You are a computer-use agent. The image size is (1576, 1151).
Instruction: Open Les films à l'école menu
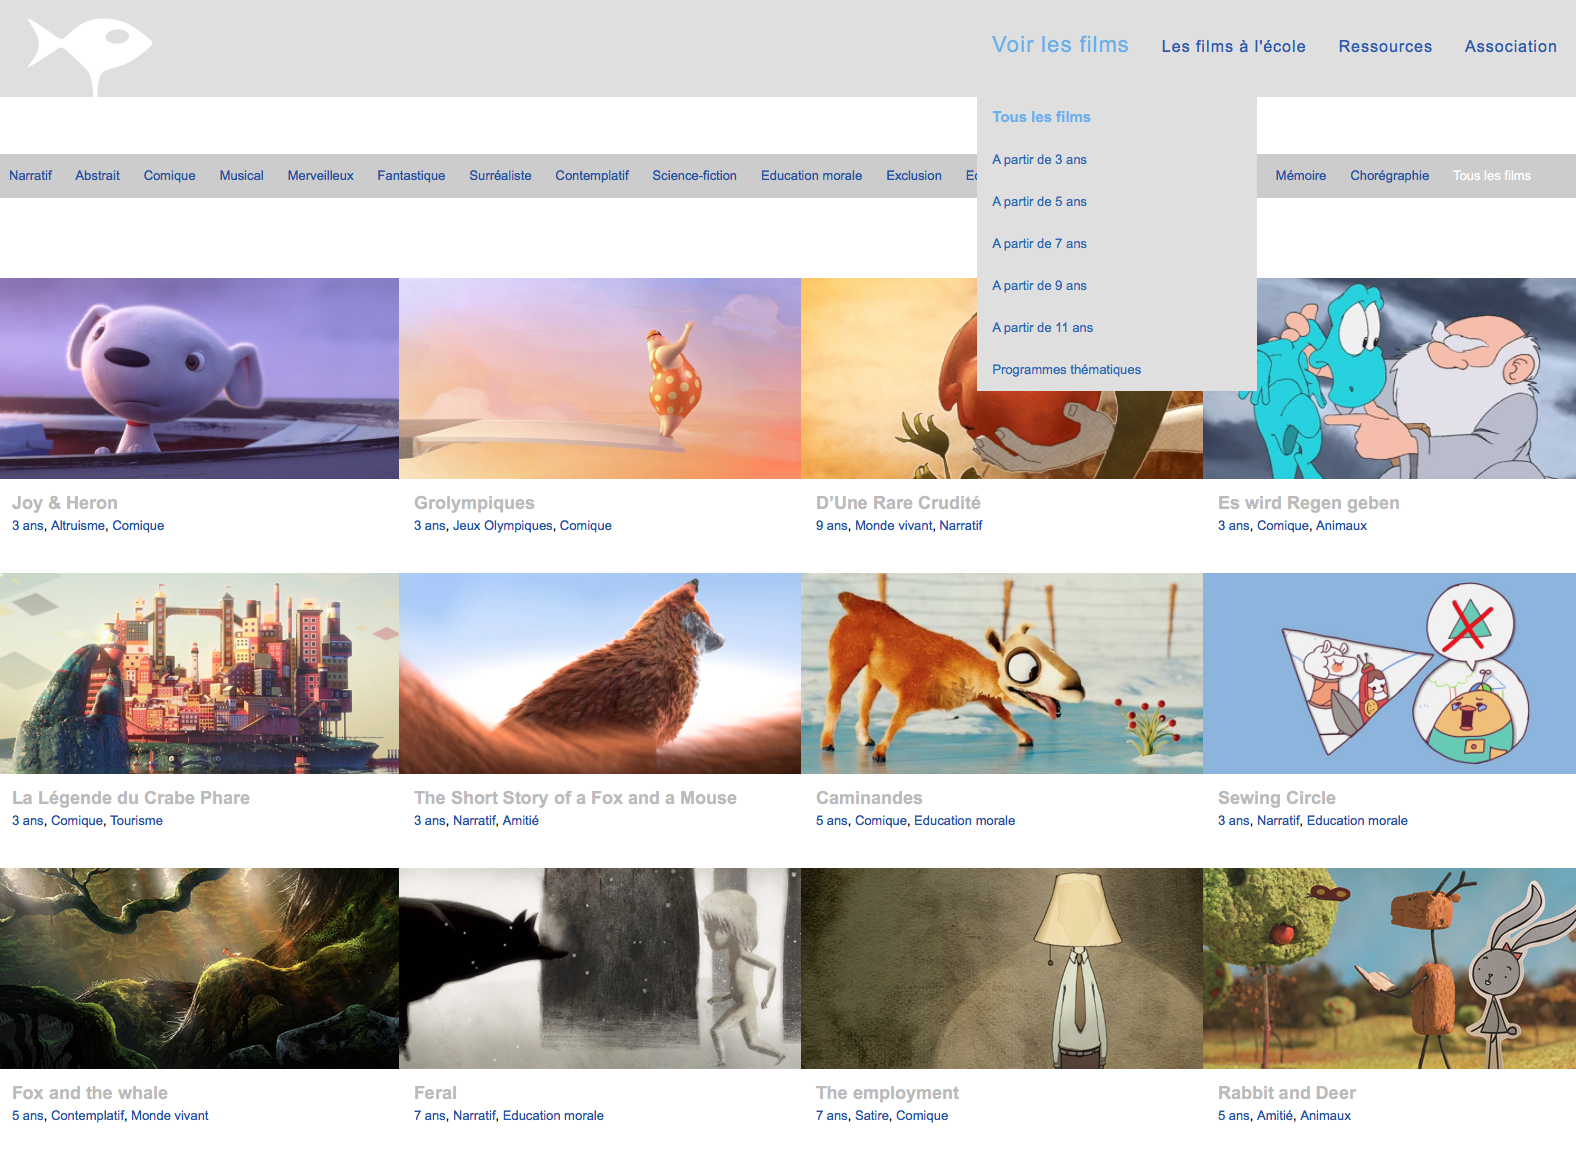tap(1233, 47)
